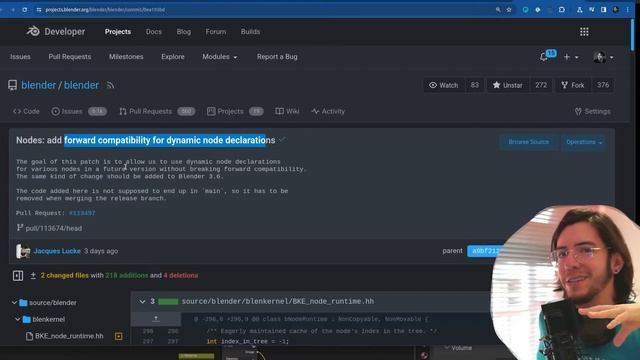Open the Forum menu item
This screenshot has width=640, height=360.
coord(216,32)
